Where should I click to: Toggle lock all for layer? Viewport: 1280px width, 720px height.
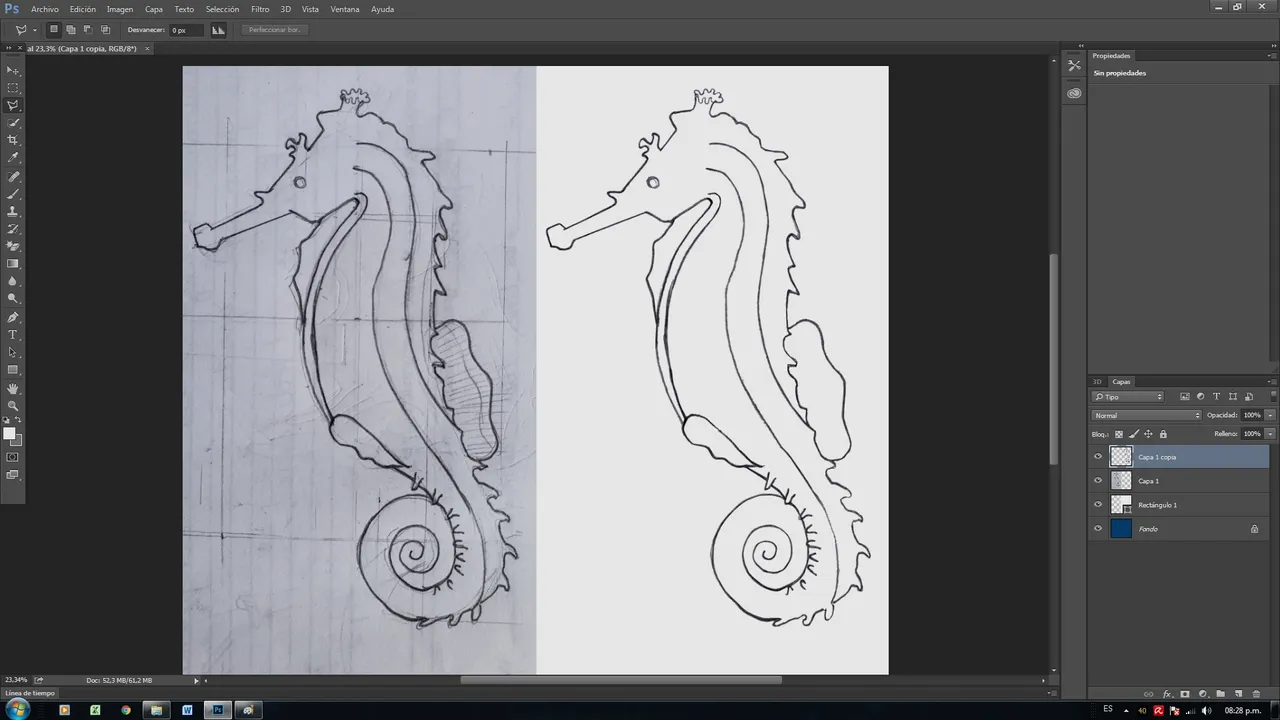pyautogui.click(x=1163, y=434)
